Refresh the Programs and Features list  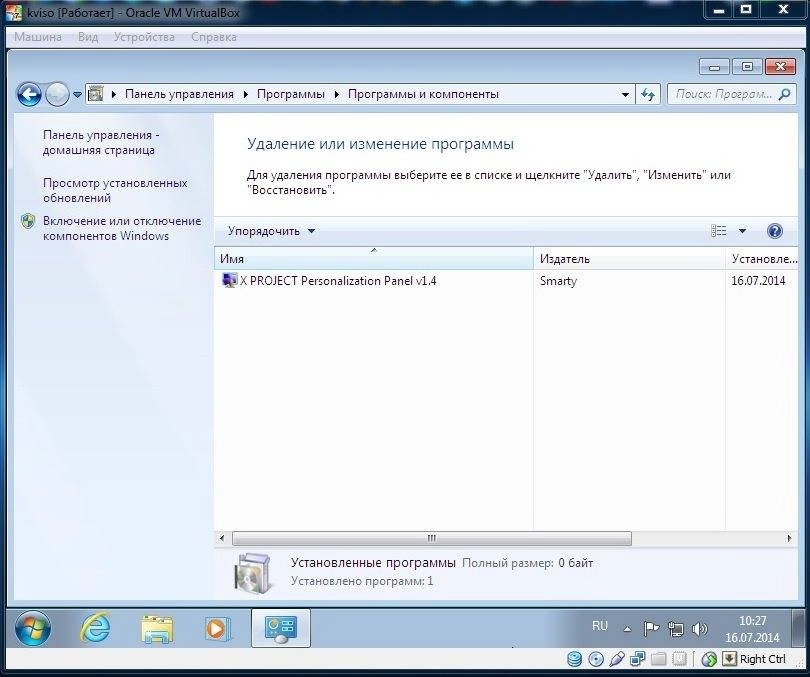pyautogui.click(x=648, y=95)
